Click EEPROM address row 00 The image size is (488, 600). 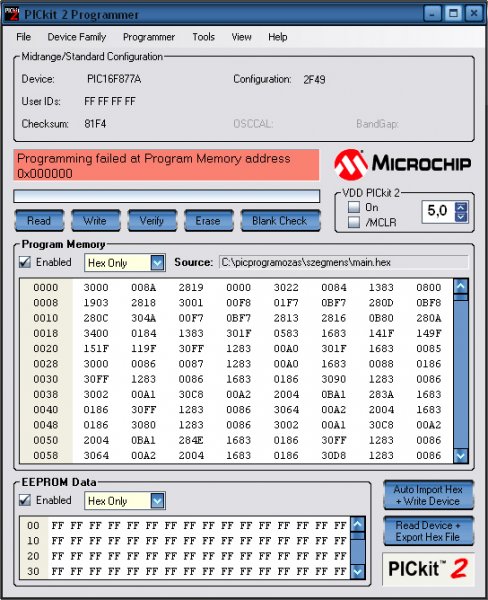33,526
